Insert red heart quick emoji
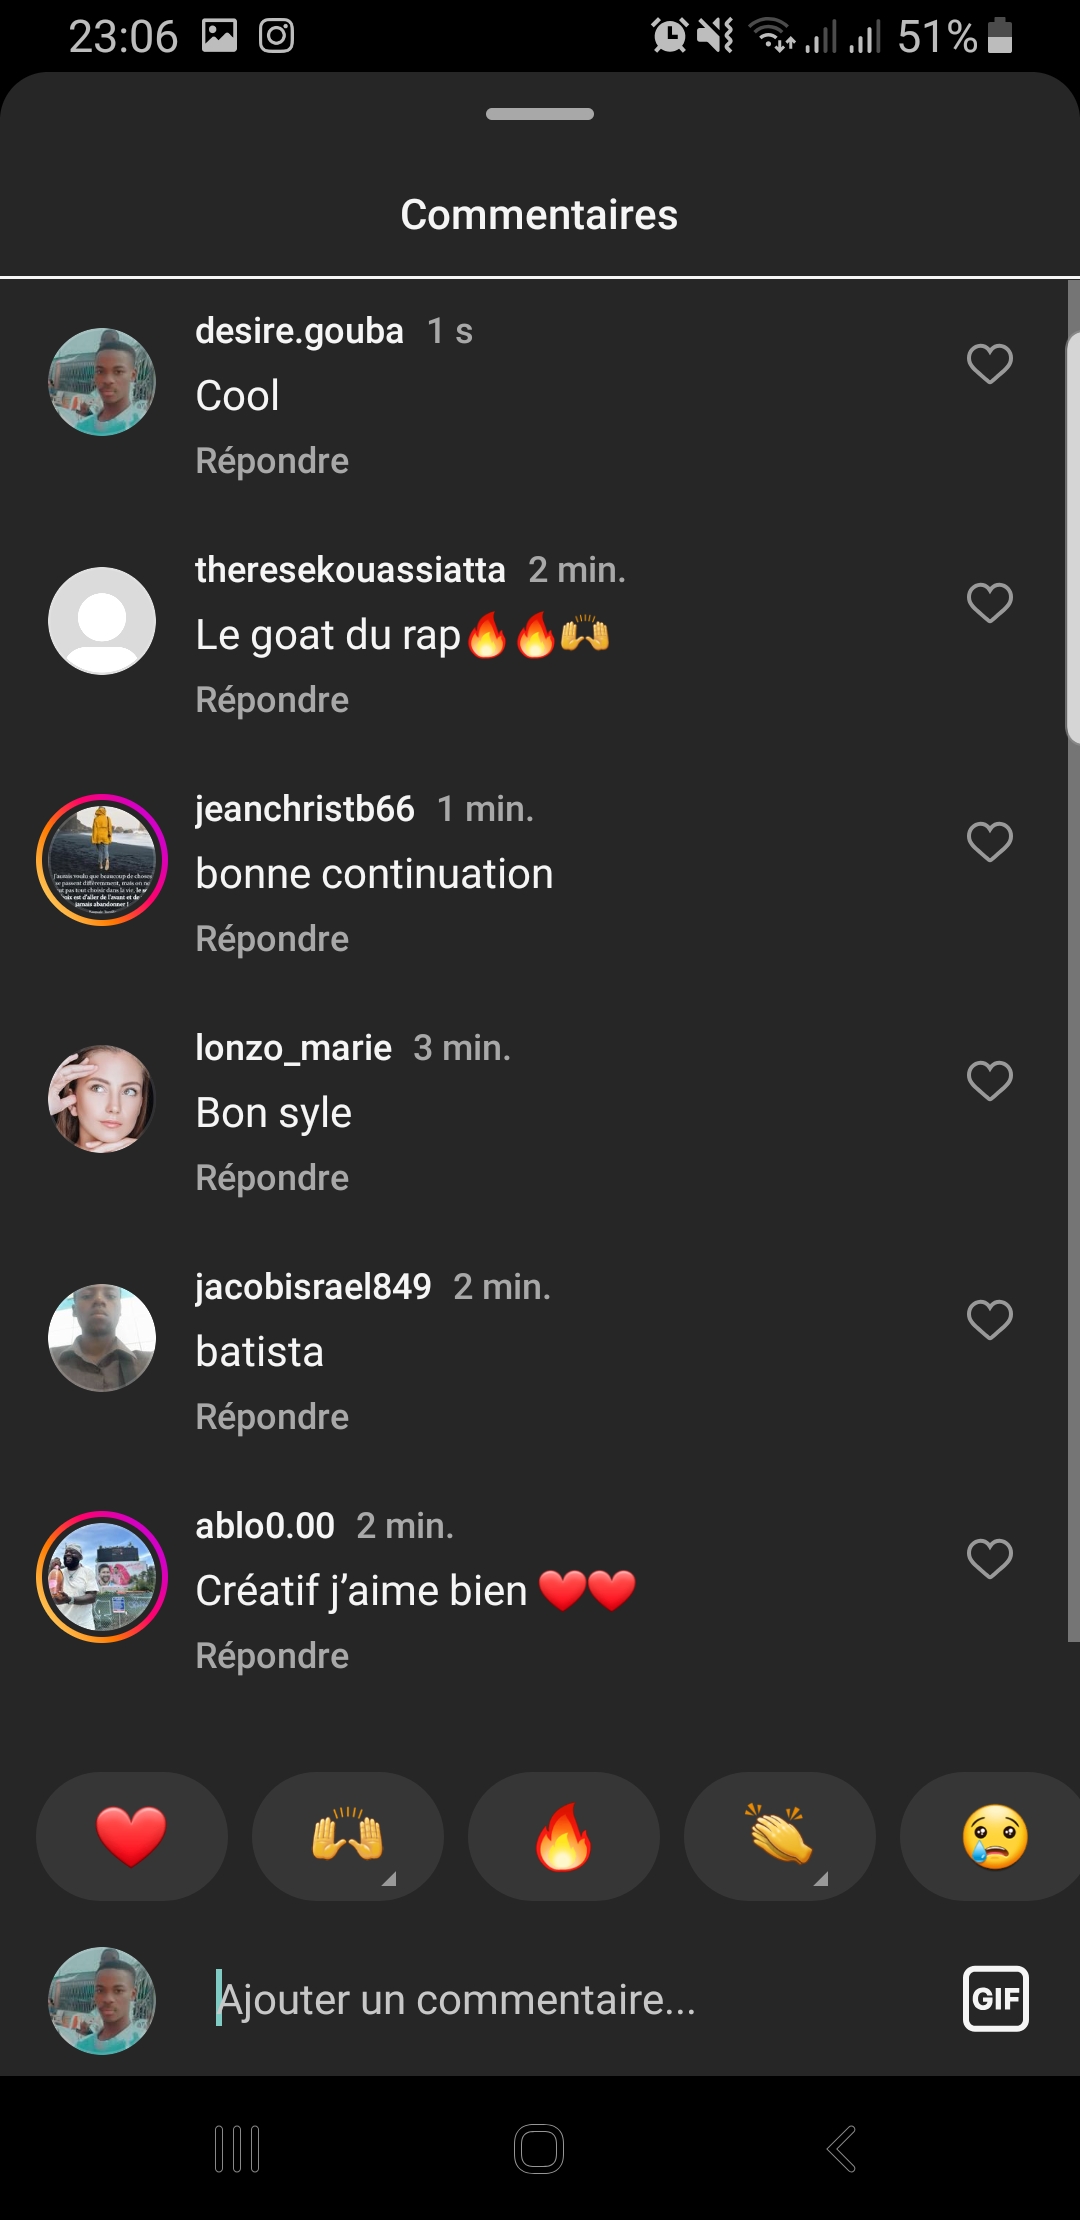 point(131,1837)
